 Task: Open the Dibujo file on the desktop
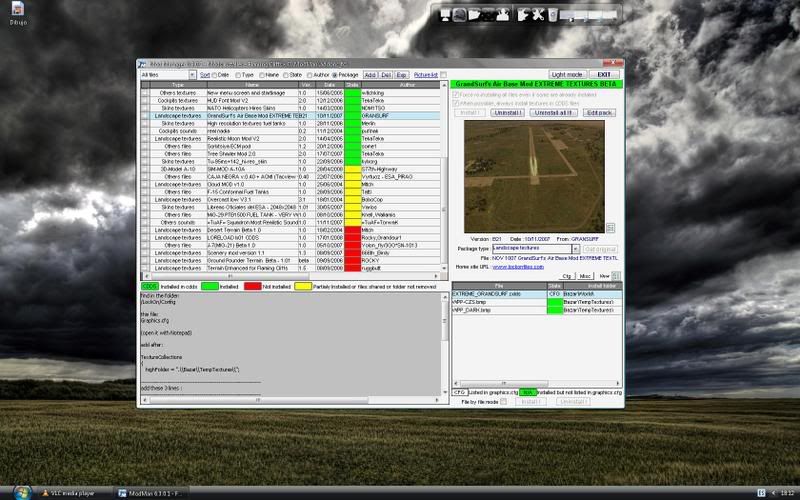coord(18,13)
